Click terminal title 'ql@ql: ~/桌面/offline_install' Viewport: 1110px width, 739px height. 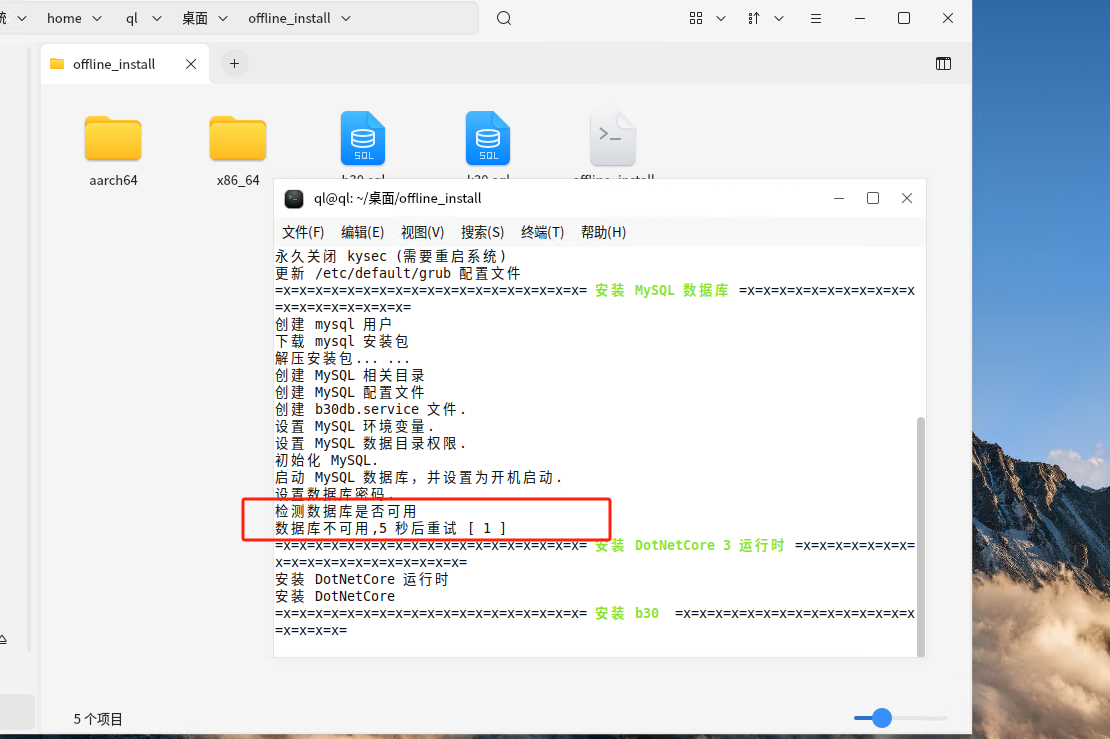398,199
